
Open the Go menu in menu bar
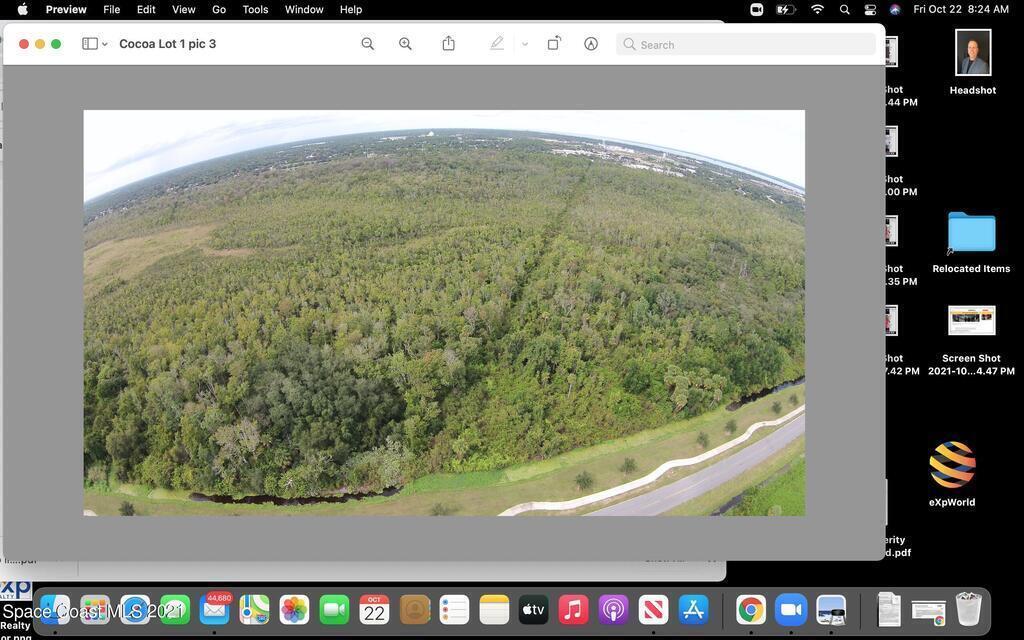tap(219, 9)
